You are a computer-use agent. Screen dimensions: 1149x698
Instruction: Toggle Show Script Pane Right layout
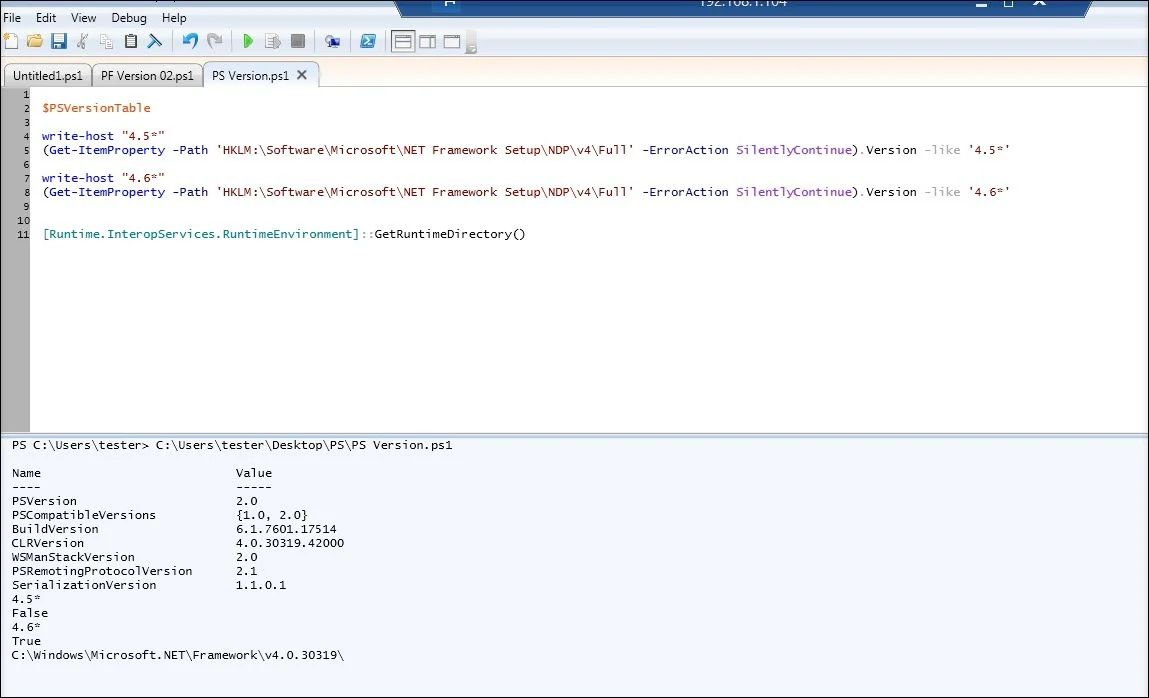pos(427,41)
